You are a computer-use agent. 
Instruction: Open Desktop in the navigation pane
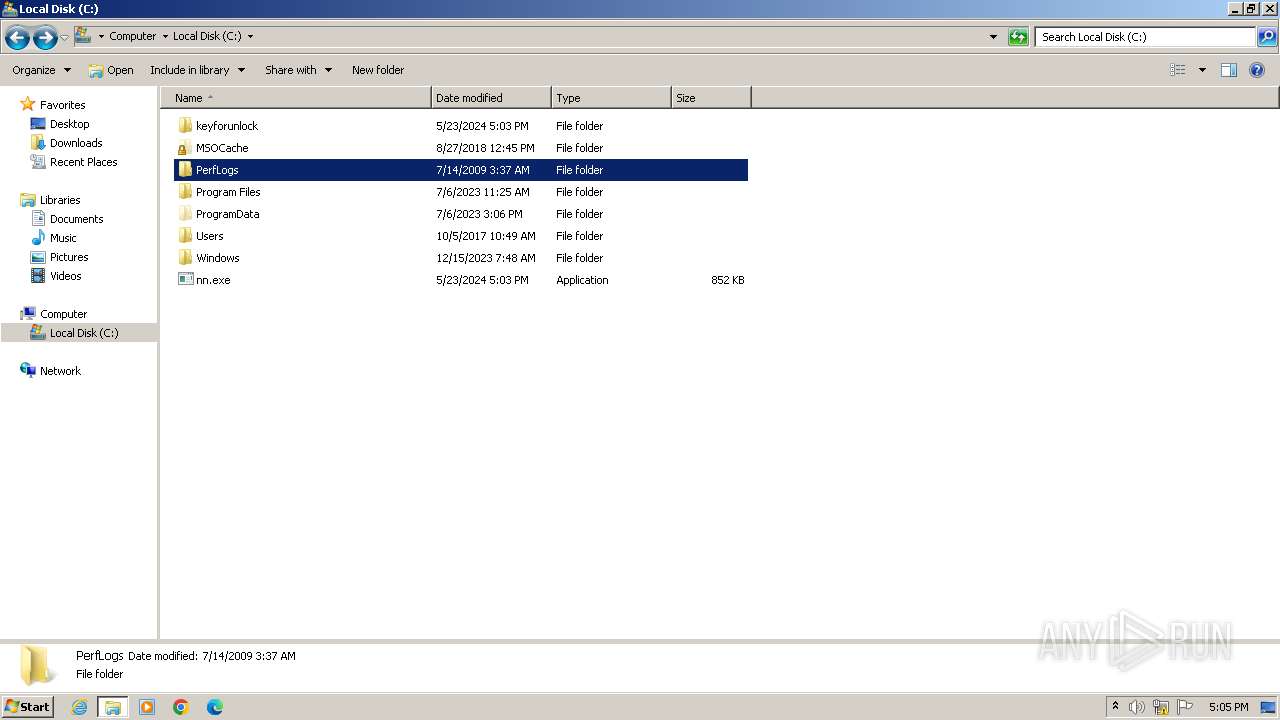pyautogui.click(x=69, y=124)
